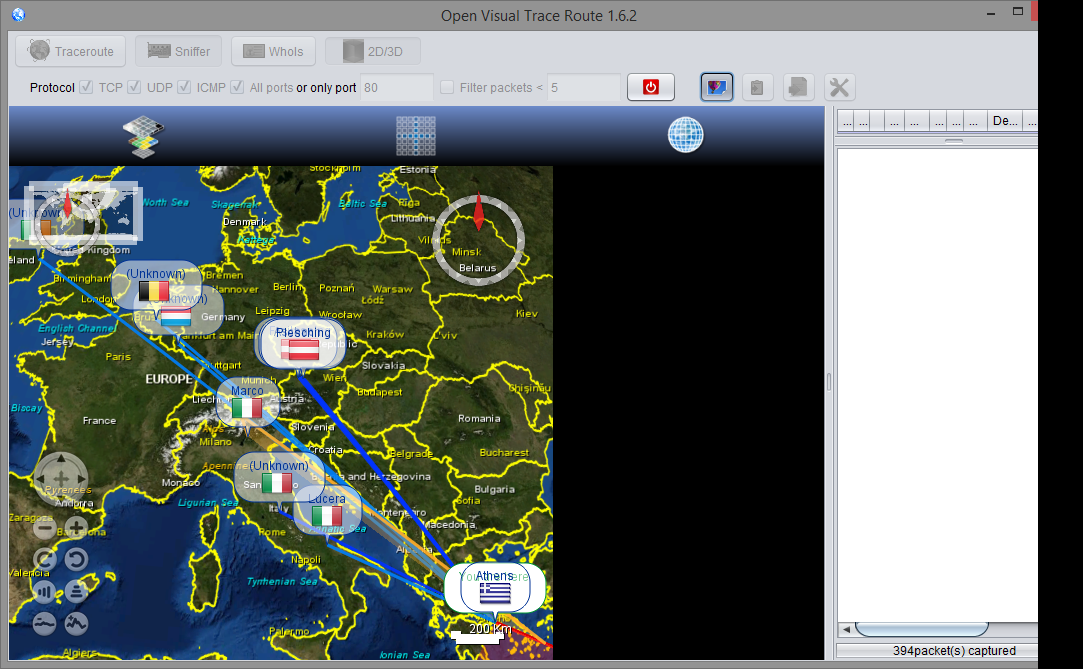
Task: Click the application globe icon in title bar
Action: pos(19,14)
